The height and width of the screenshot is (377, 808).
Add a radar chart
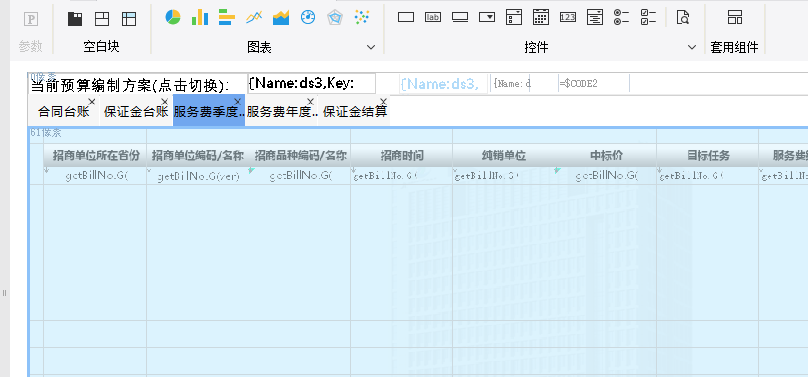pyautogui.click(x=335, y=17)
